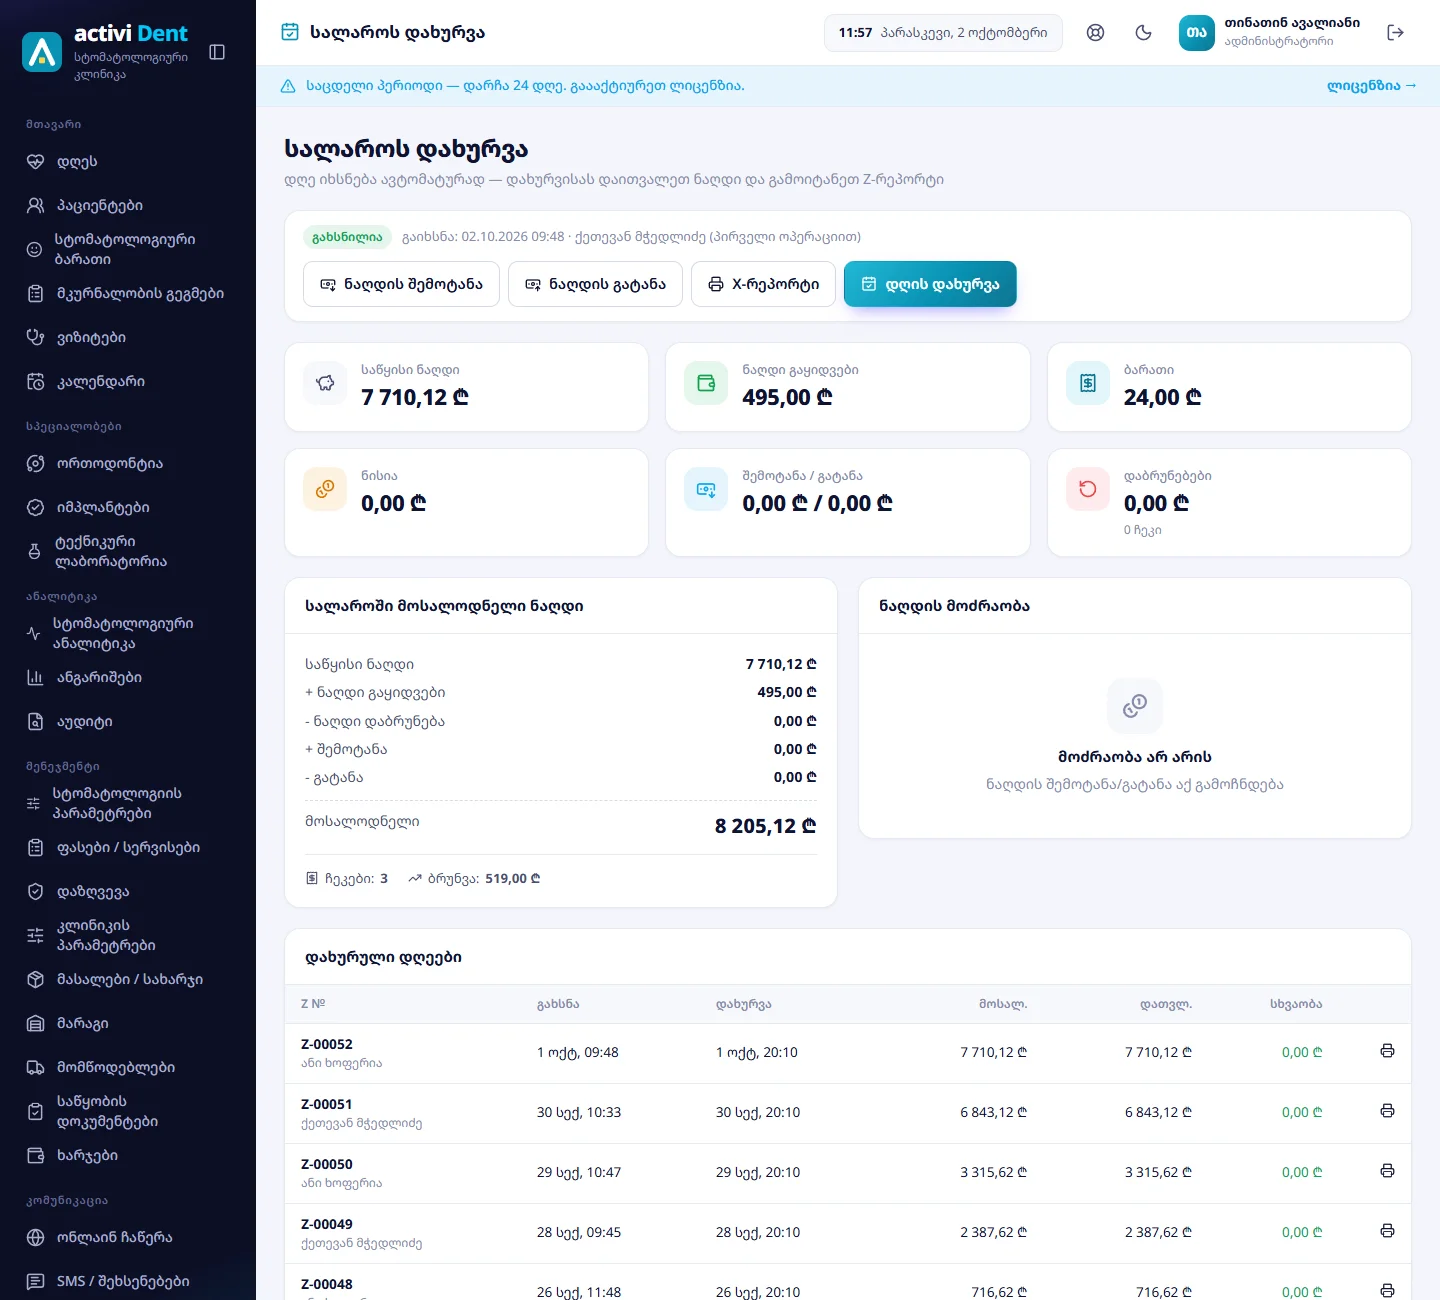Click the ბარათი card icon
Viewport: 1440px width, 1300px height.
(1088, 383)
